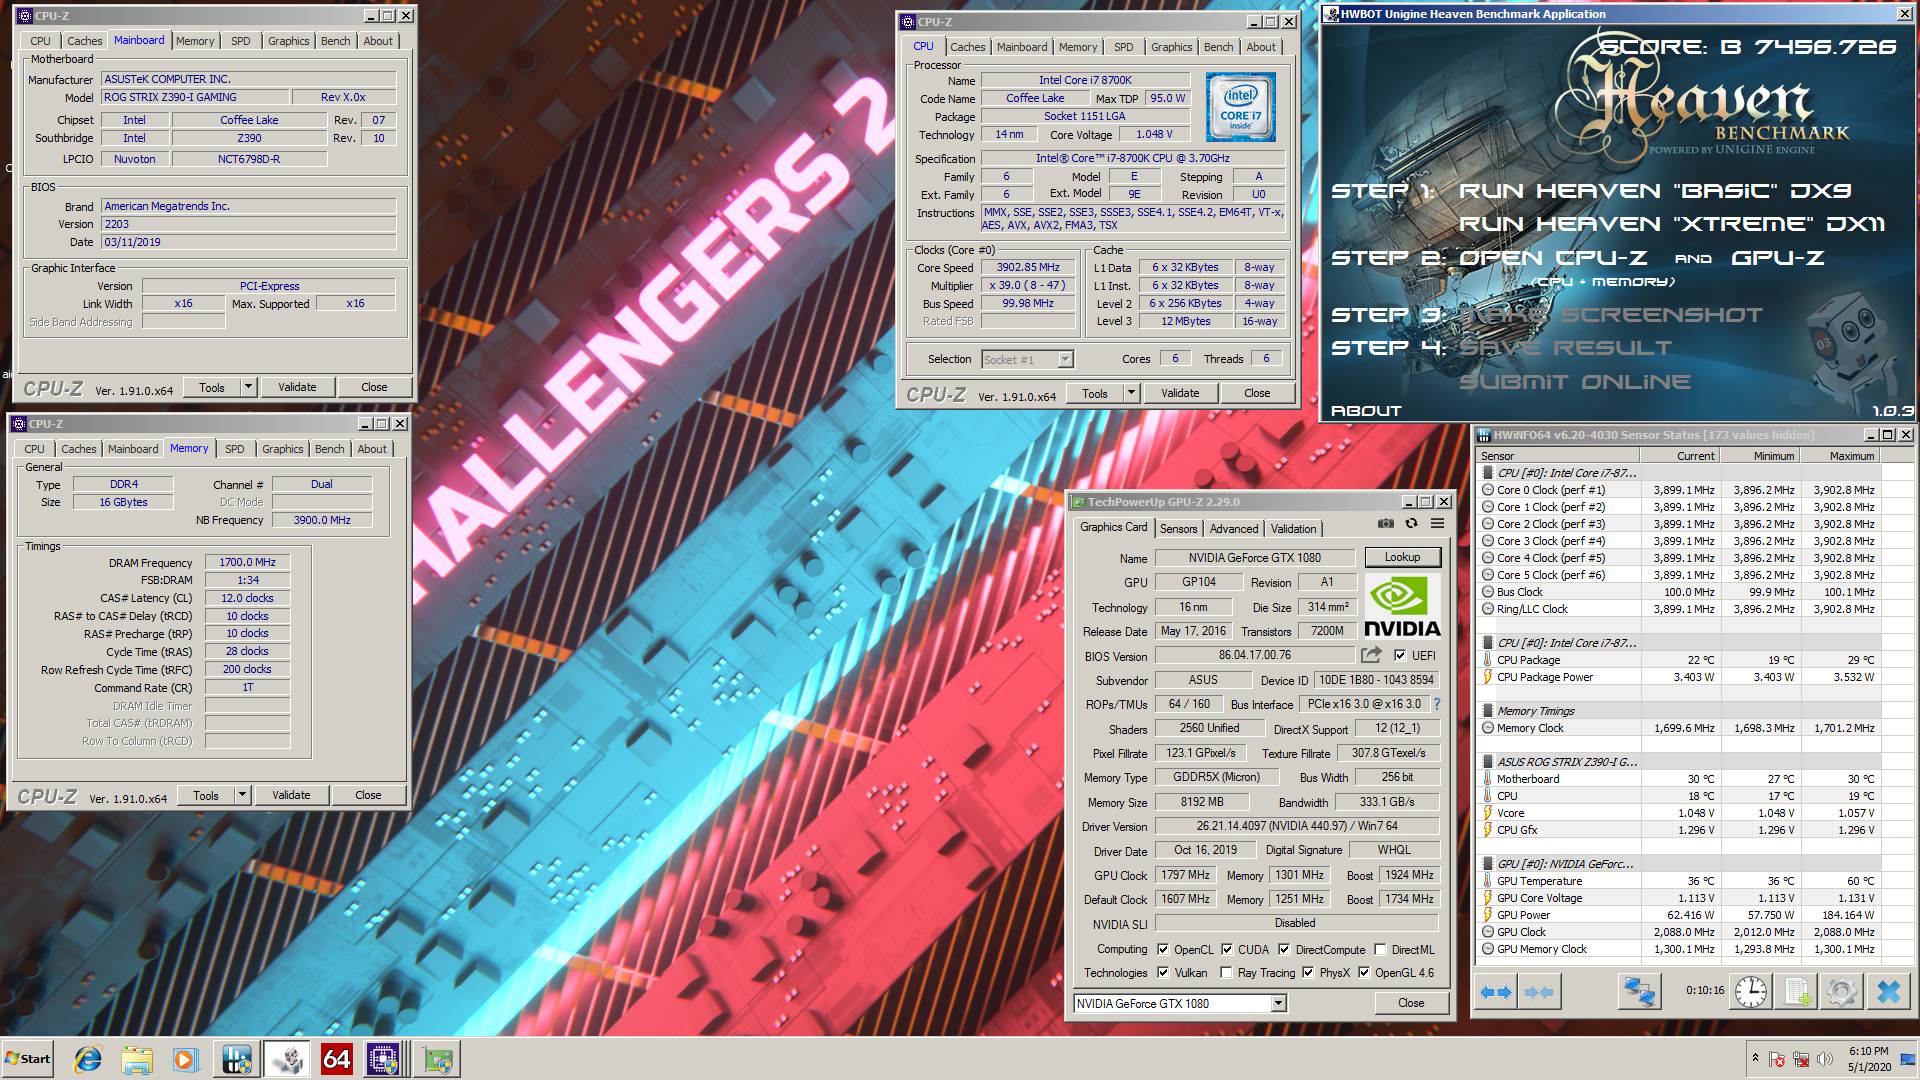
Task: Click the network disconnected tray icon
Action: (1801, 1059)
